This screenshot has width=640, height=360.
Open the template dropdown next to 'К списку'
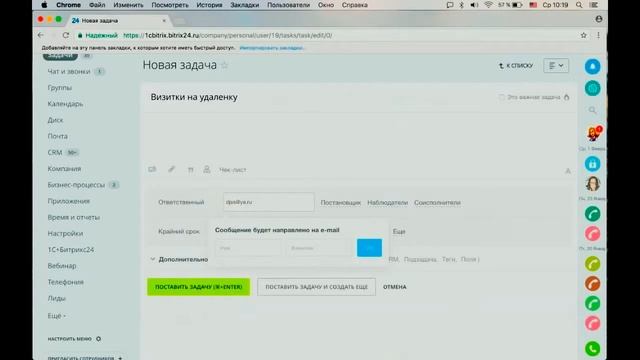coord(556,66)
